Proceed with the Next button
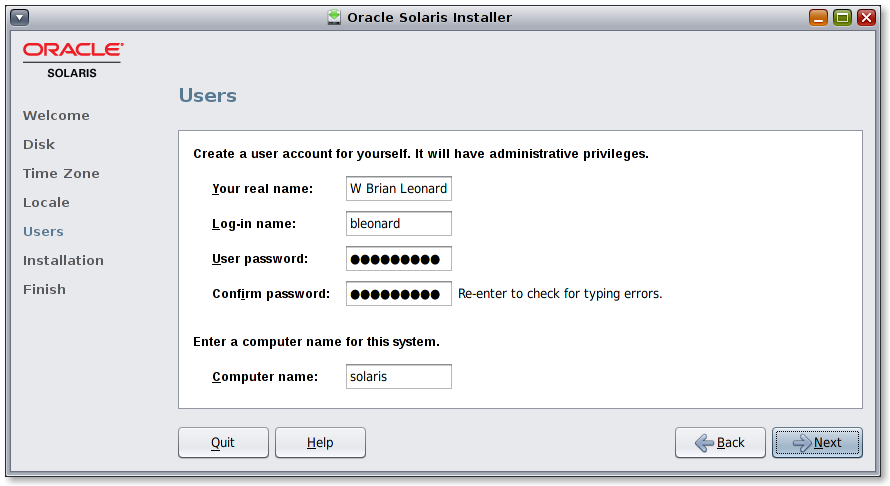This screenshot has width=890, height=486. [817, 443]
